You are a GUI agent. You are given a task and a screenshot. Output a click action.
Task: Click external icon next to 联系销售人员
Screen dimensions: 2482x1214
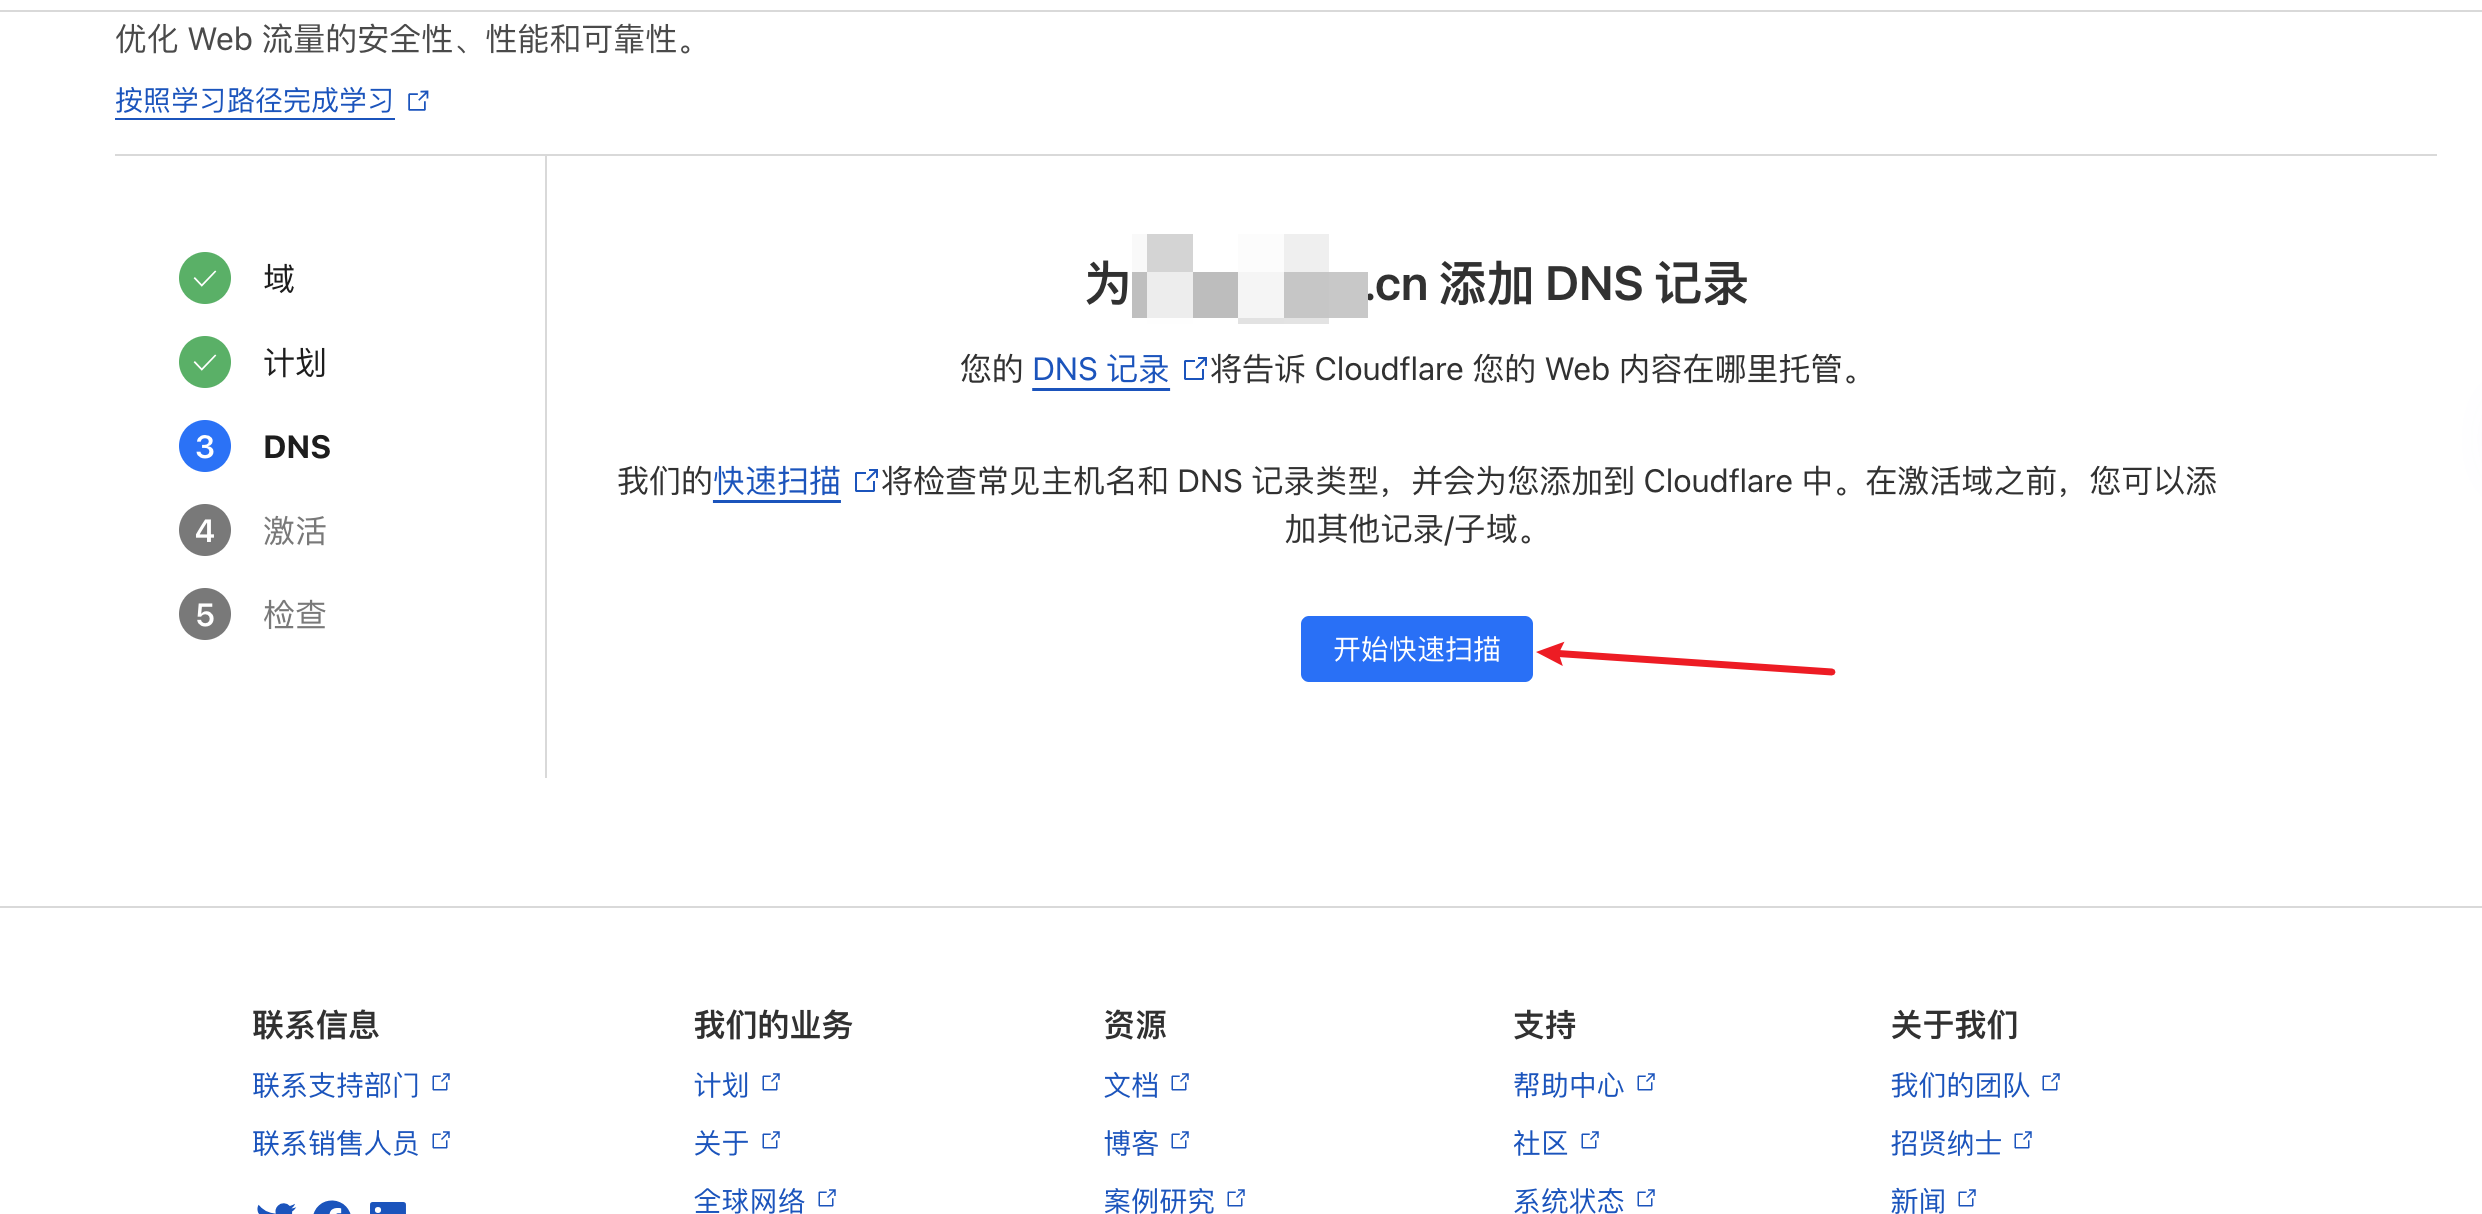click(x=441, y=1141)
